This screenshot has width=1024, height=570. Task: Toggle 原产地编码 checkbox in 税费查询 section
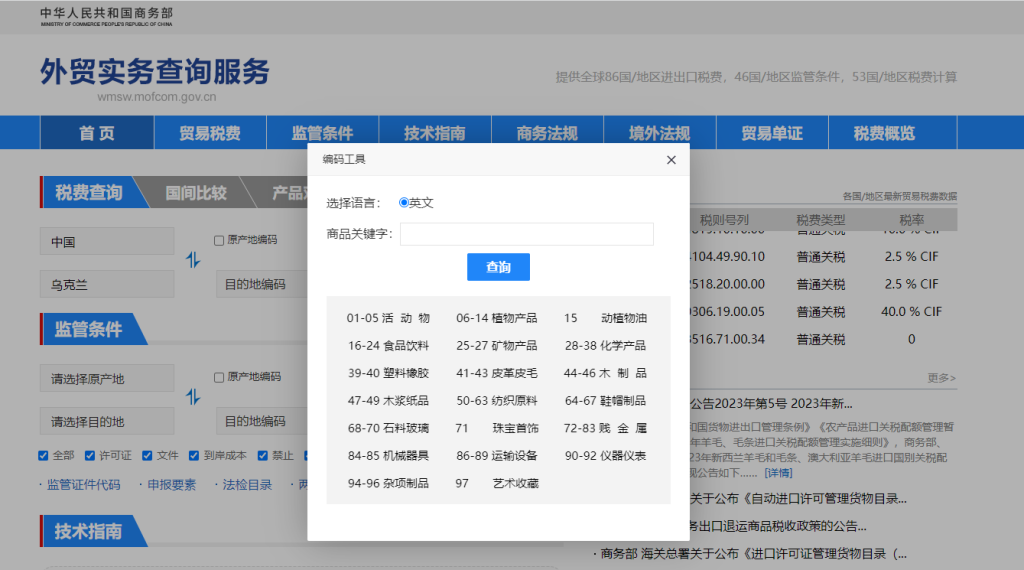coord(219,240)
